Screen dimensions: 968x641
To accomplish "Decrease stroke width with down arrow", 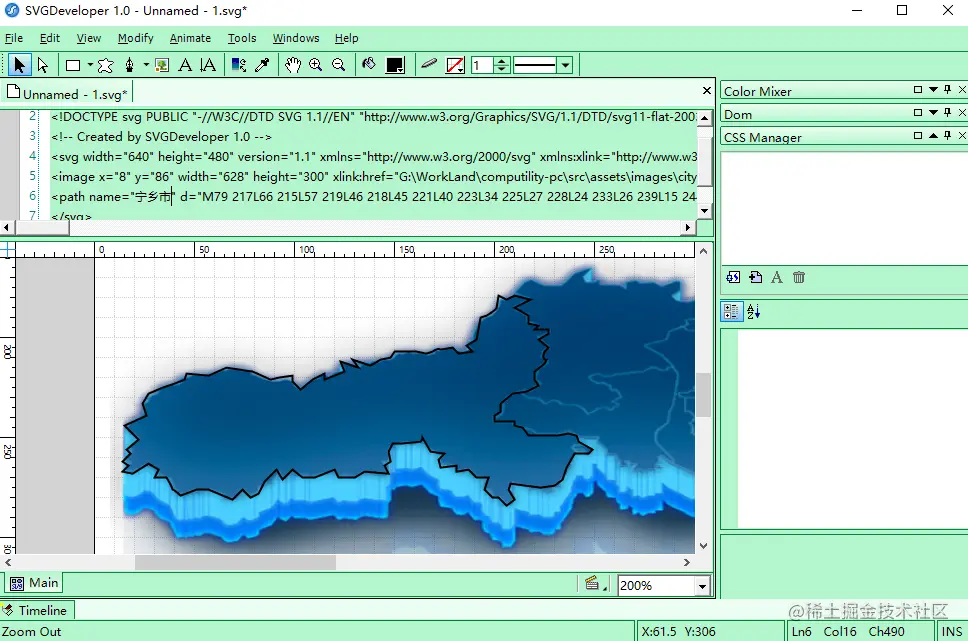I will coord(502,69).
